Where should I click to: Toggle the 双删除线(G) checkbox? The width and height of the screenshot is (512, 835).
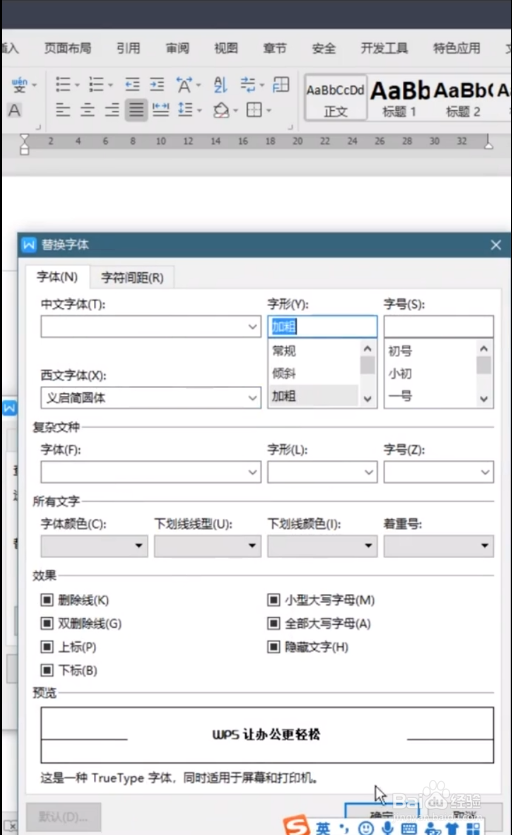click(x=47, y=623)
